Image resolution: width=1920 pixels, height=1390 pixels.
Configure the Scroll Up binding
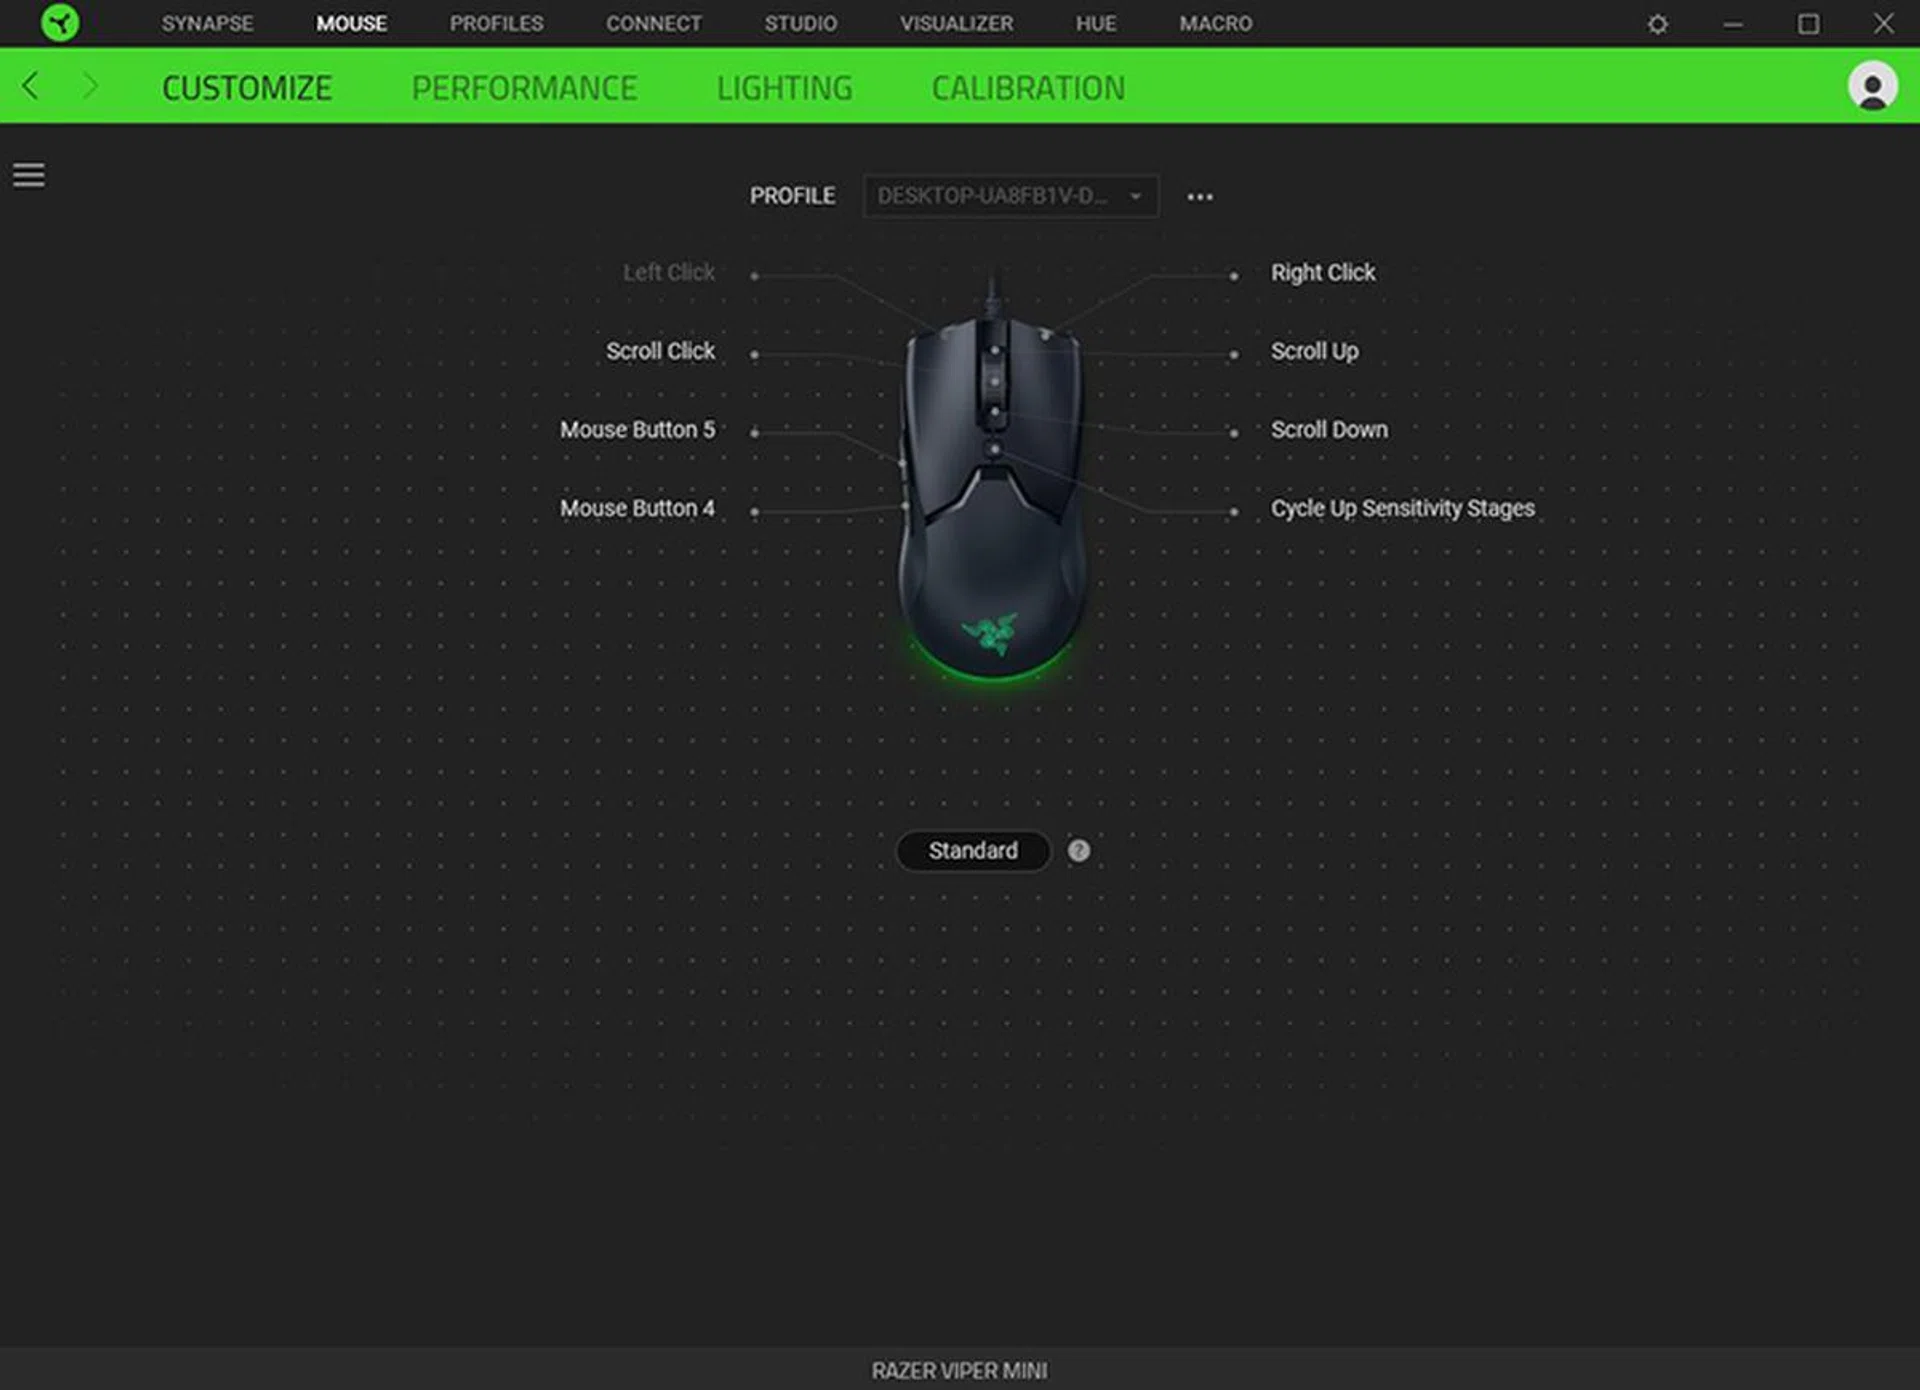point(1314,351)
